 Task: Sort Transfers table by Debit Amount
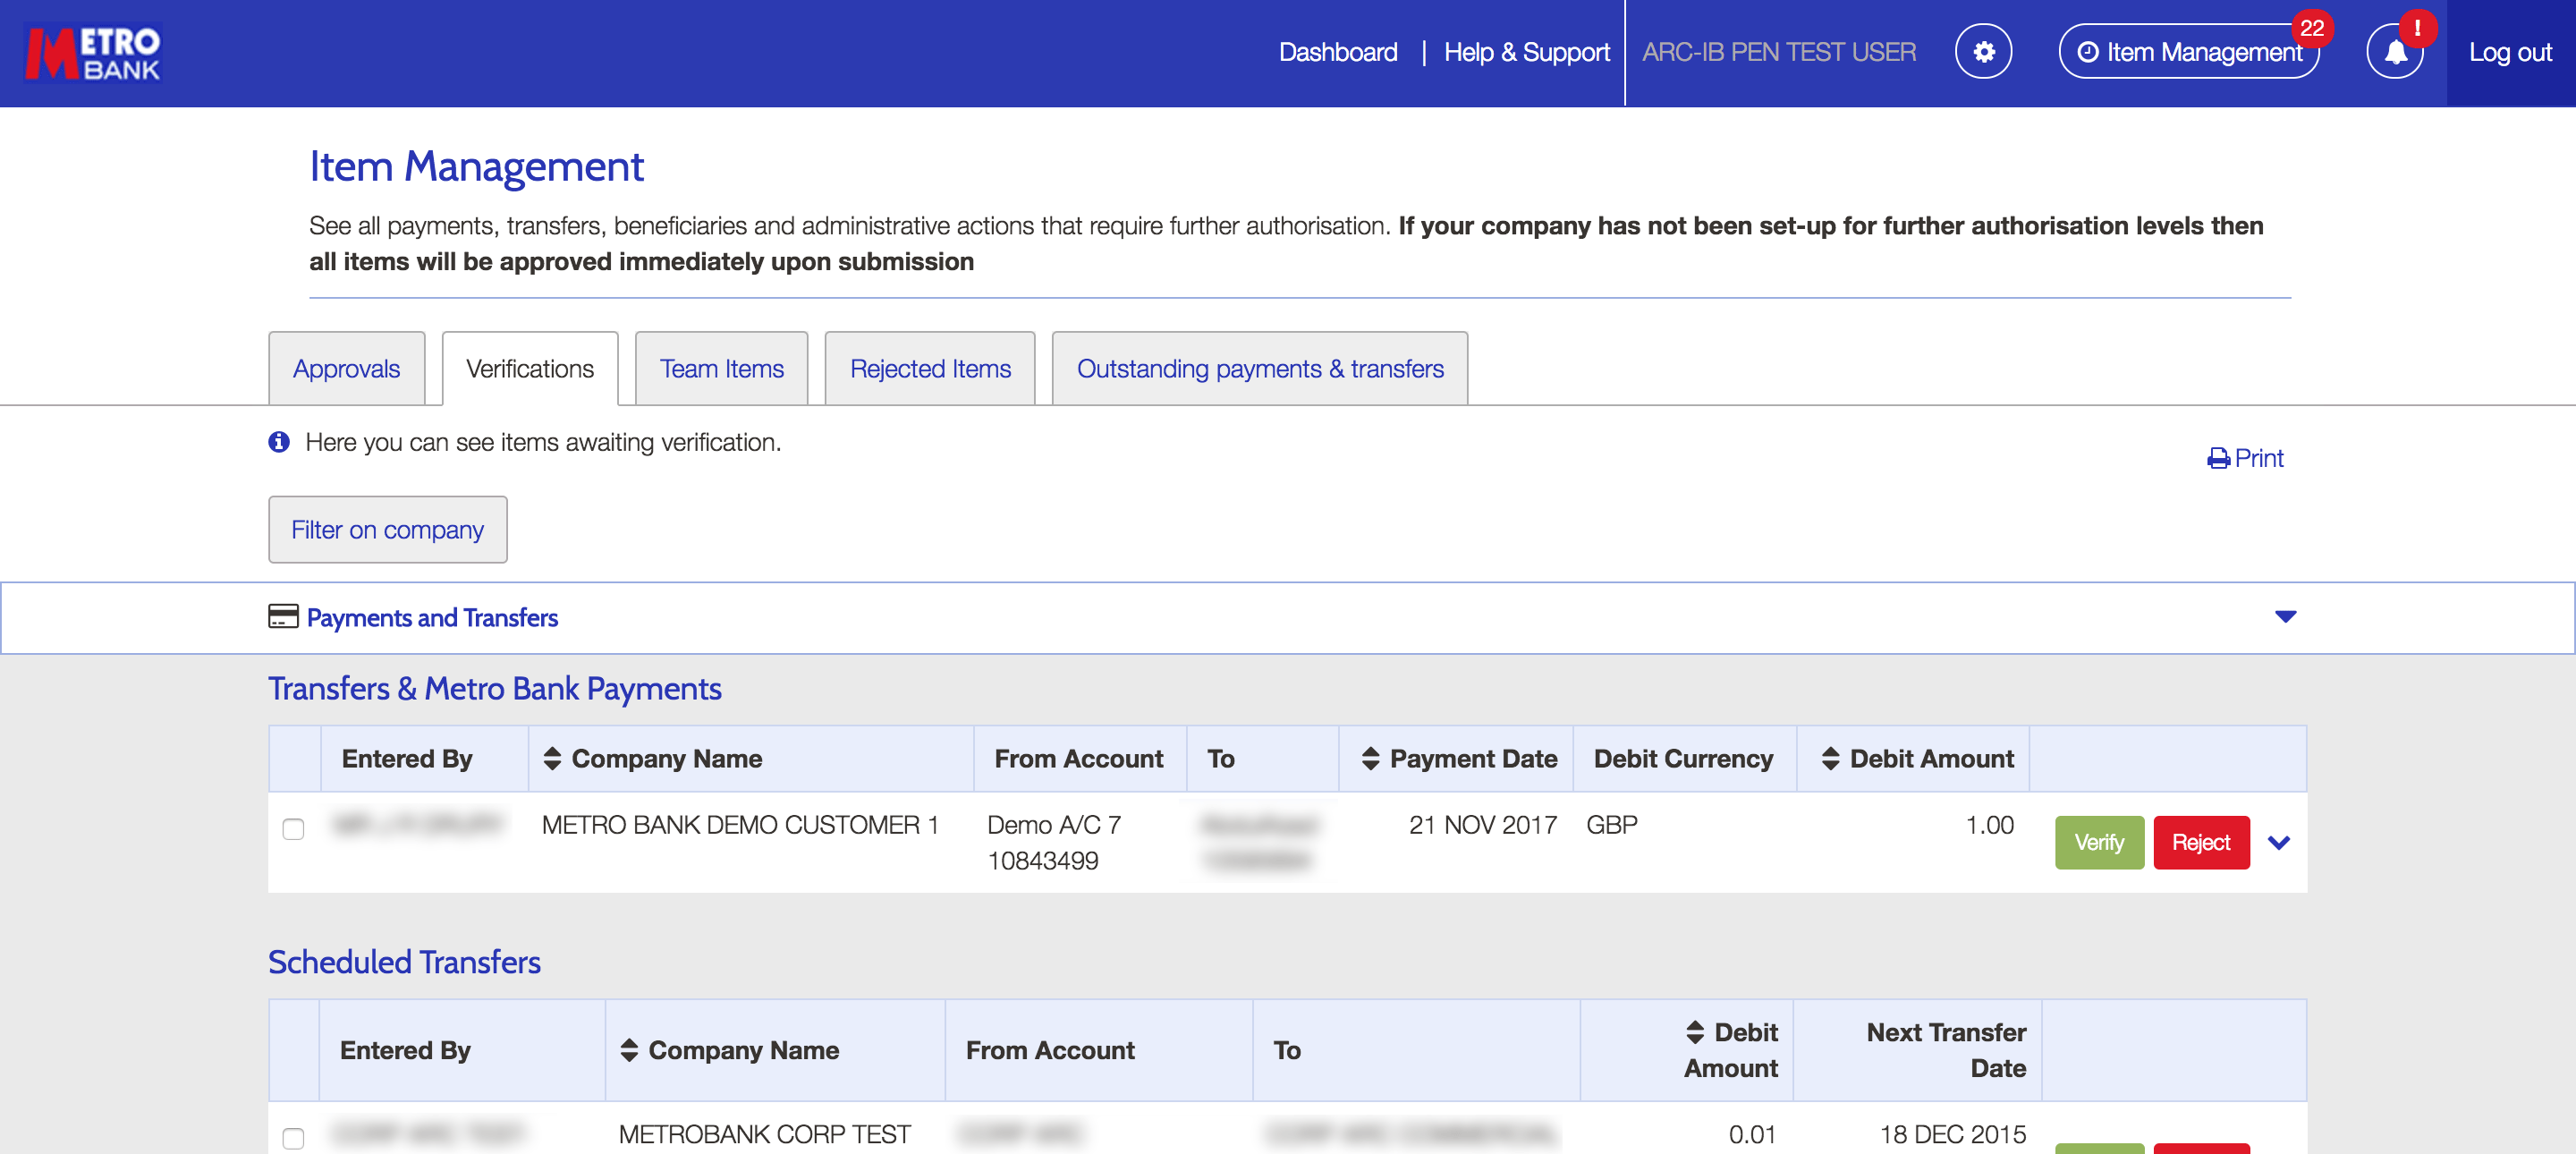[x=1830, y=759]
